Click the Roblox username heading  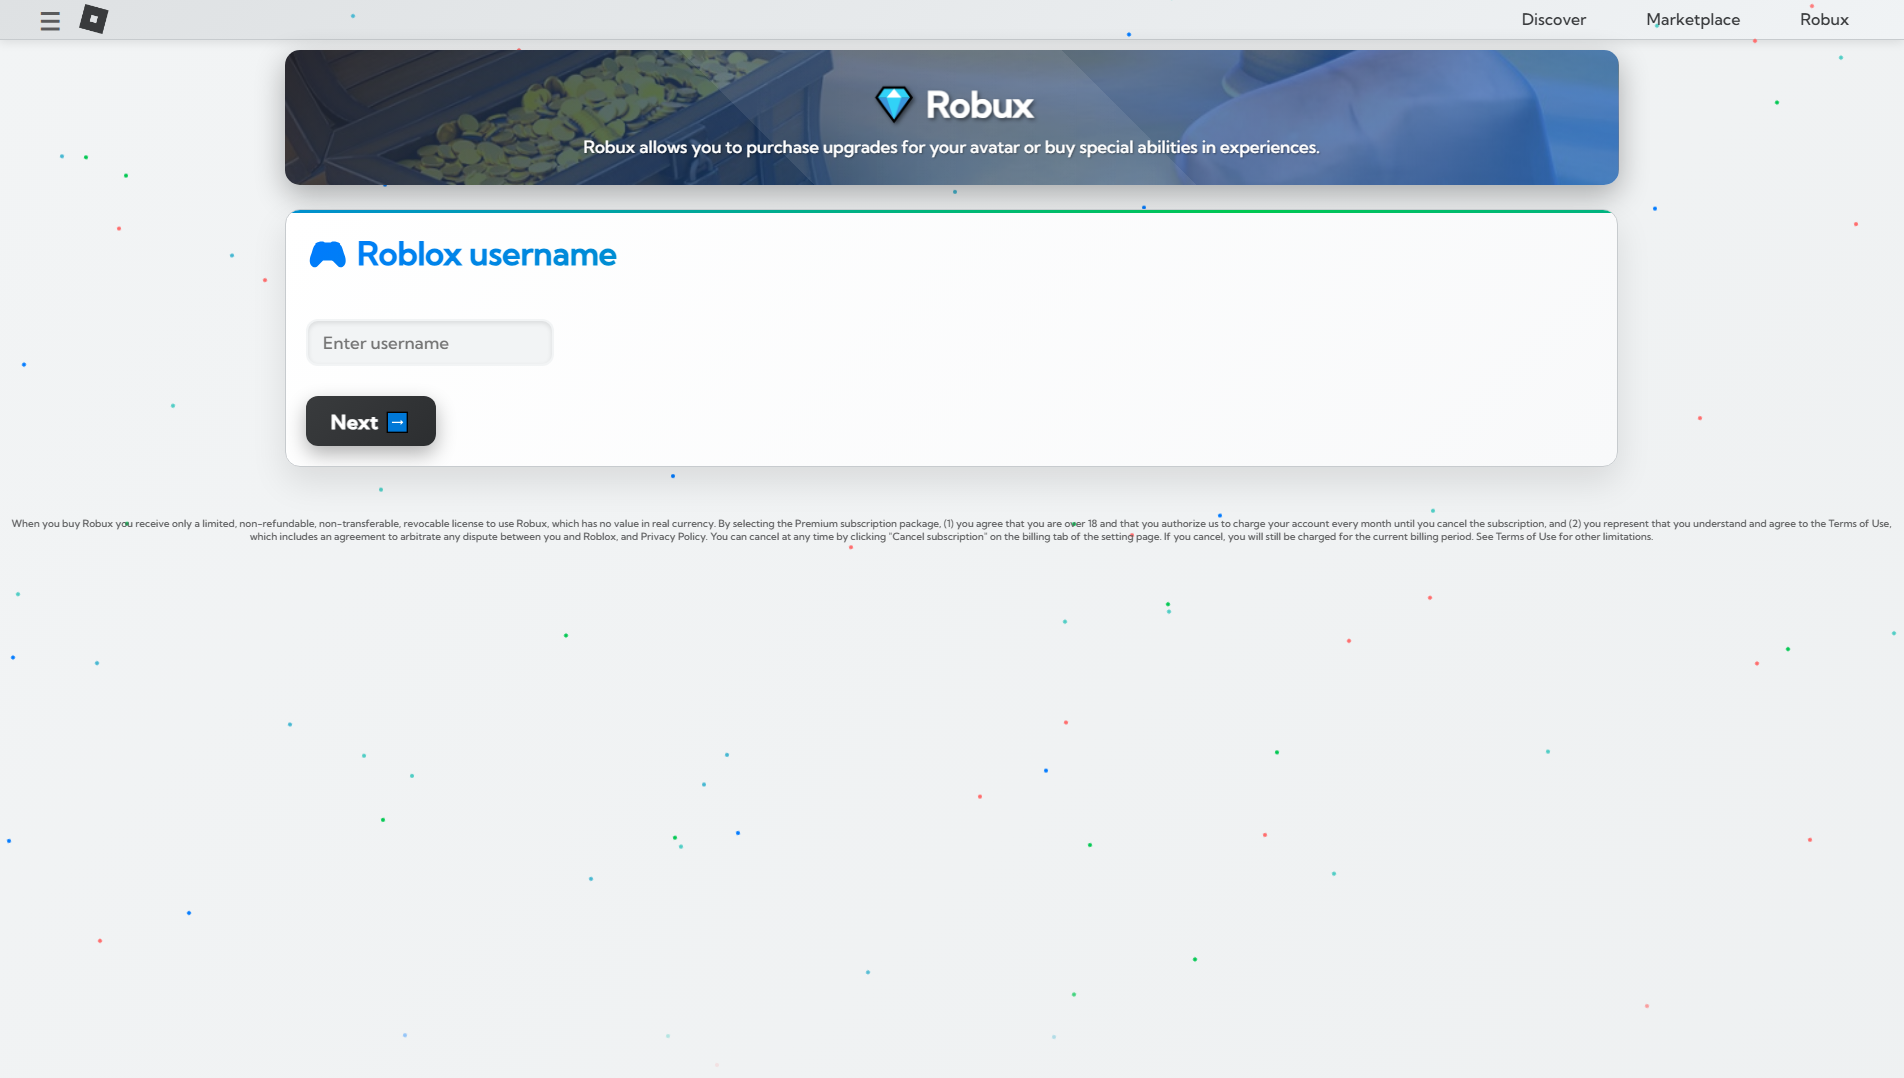point(486,254)
